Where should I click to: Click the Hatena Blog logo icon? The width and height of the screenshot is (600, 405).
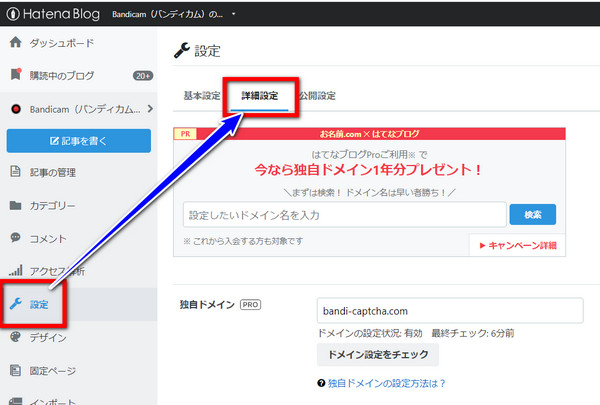13,14
